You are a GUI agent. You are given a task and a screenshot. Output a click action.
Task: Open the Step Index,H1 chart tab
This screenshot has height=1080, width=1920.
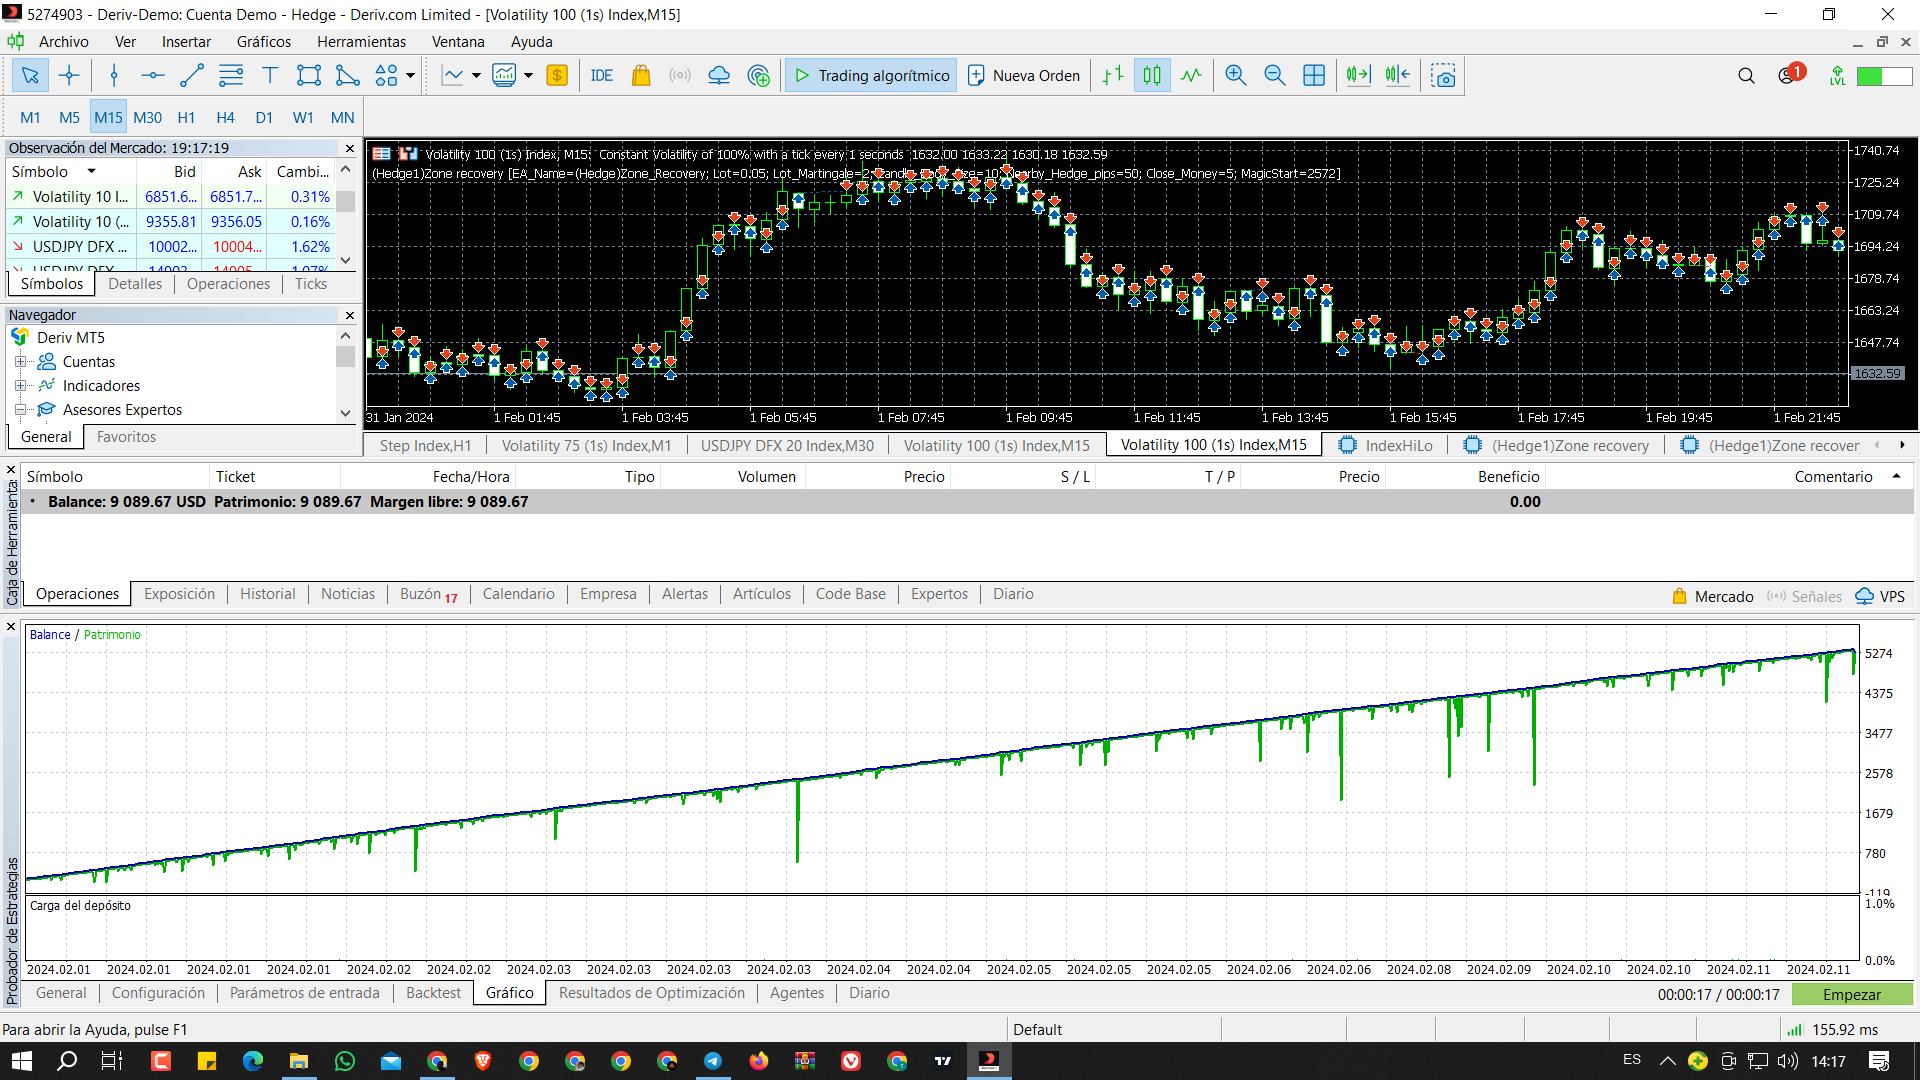425,446
